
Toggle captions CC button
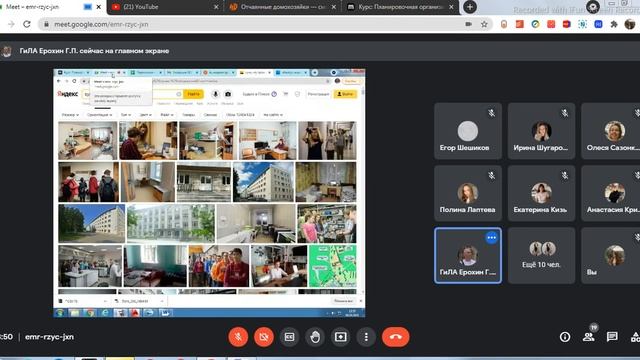(289, 337)
